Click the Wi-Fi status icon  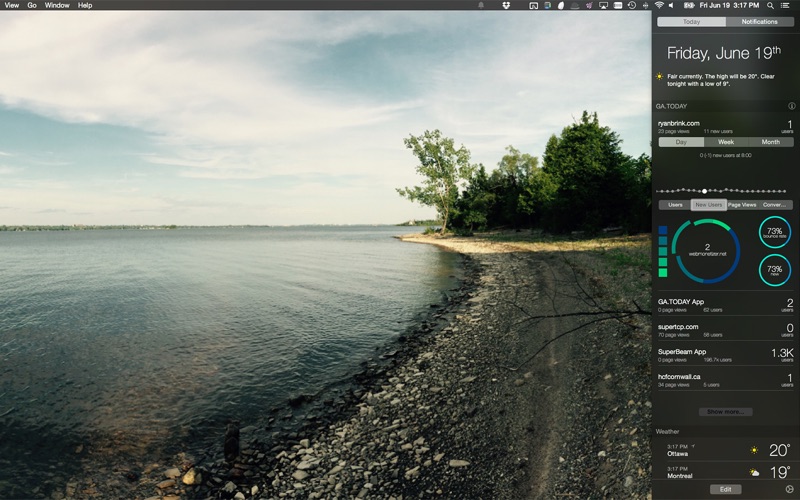659,5
